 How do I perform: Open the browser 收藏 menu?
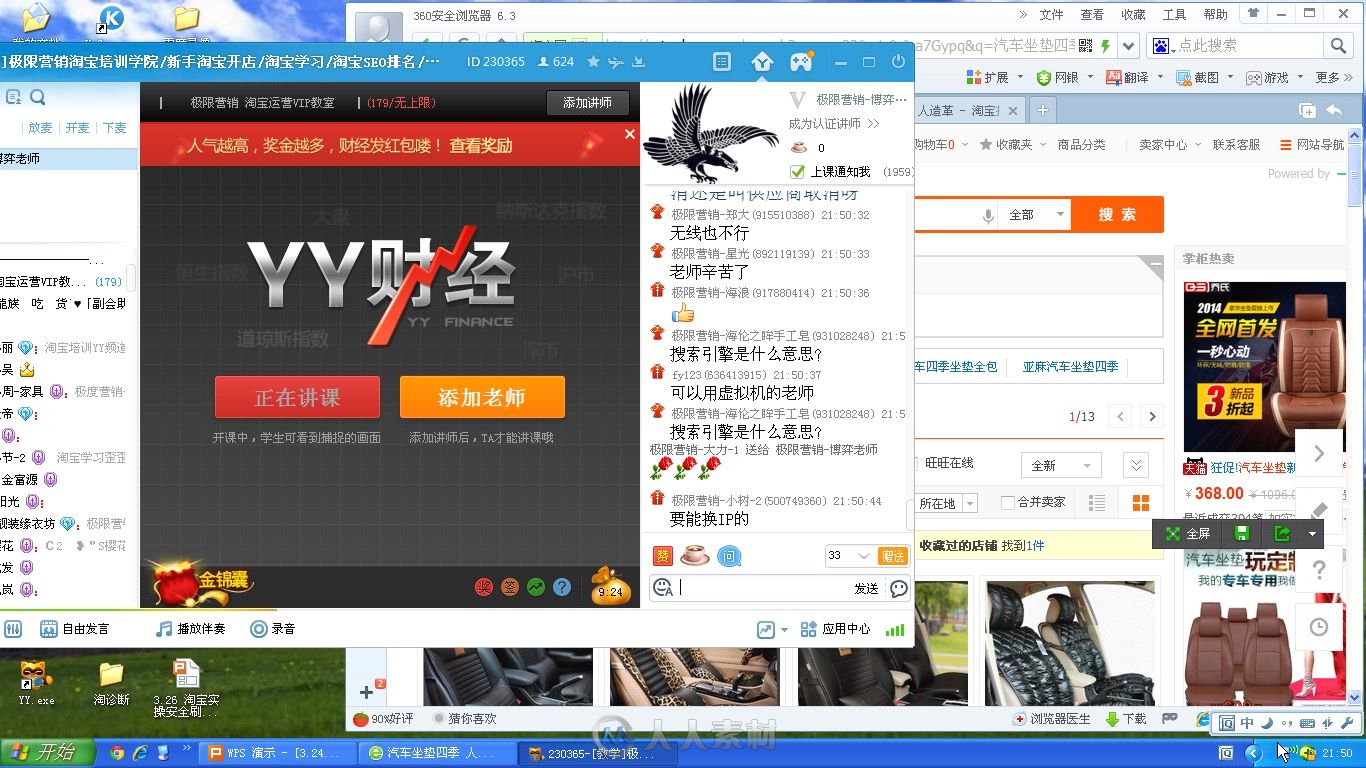1133,15
